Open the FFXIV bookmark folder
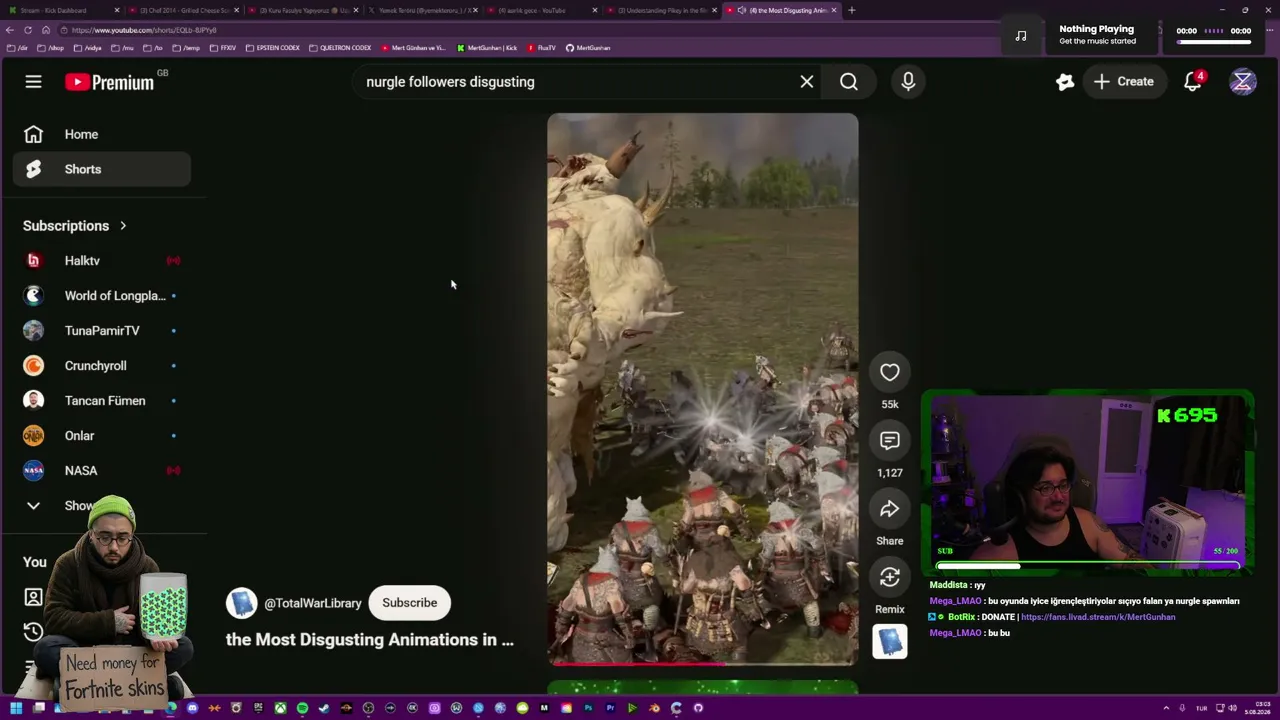Screen dimensions: 1280x720 [x=222, y=48]
